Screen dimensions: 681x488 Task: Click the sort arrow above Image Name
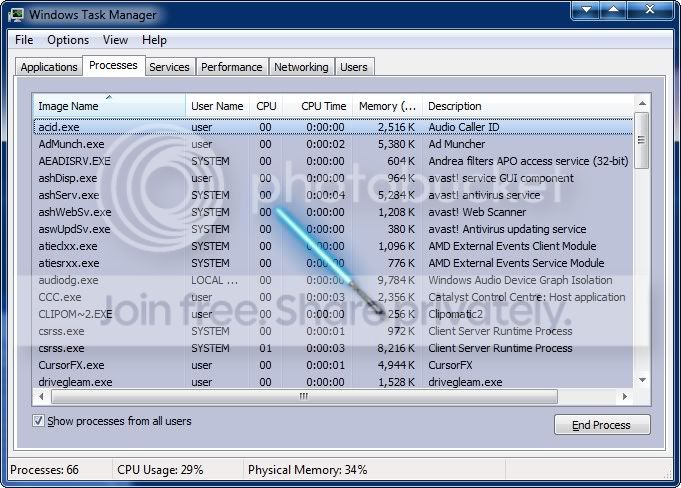coord(109,97)
